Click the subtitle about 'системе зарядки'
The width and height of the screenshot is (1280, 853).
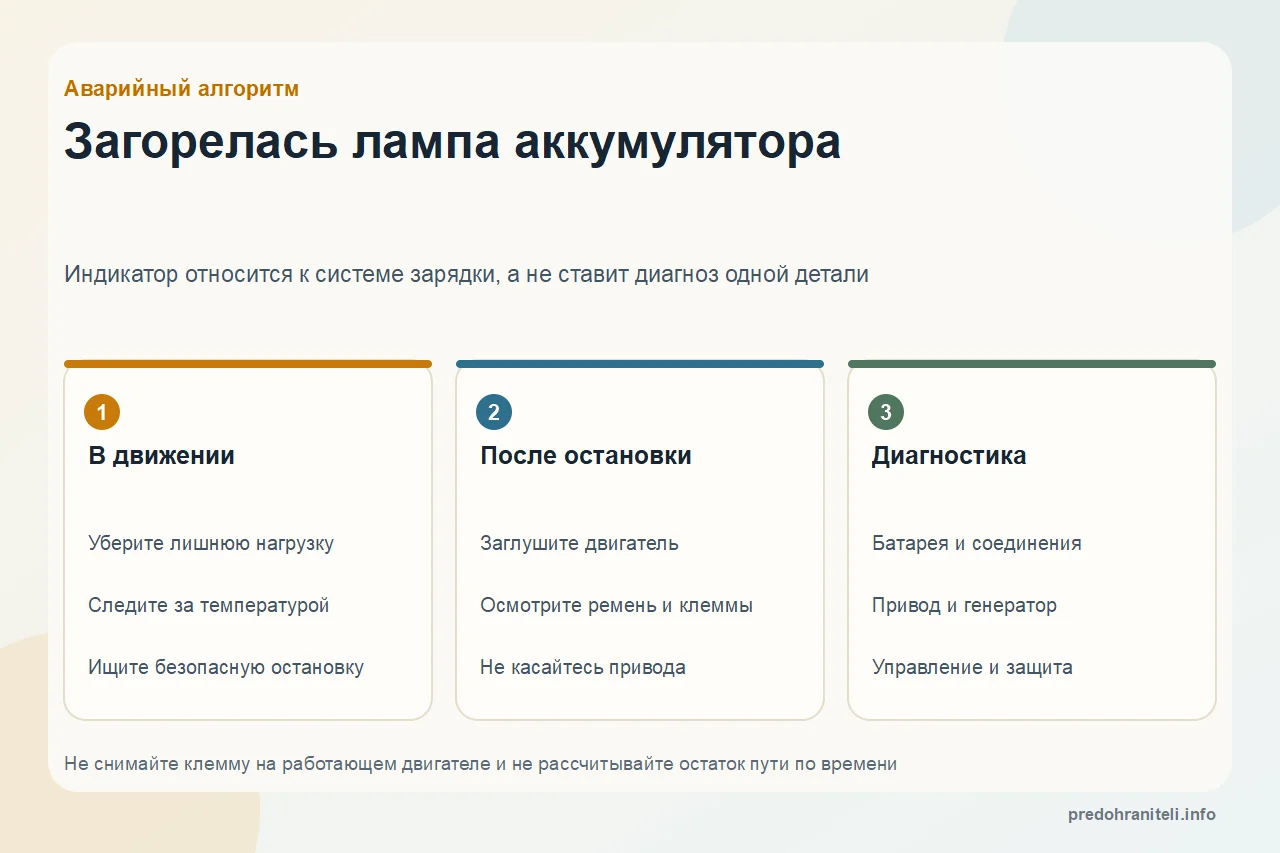(466, 274)
